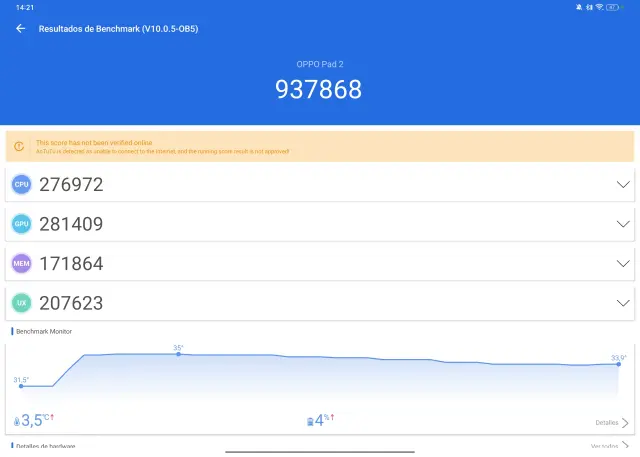Tap the total score 937868
The image size is (640, 457).
319,90
